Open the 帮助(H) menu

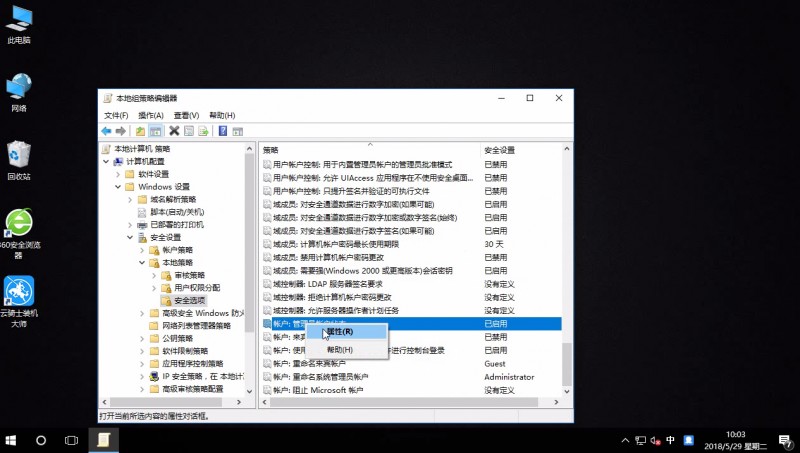(222, 115)
